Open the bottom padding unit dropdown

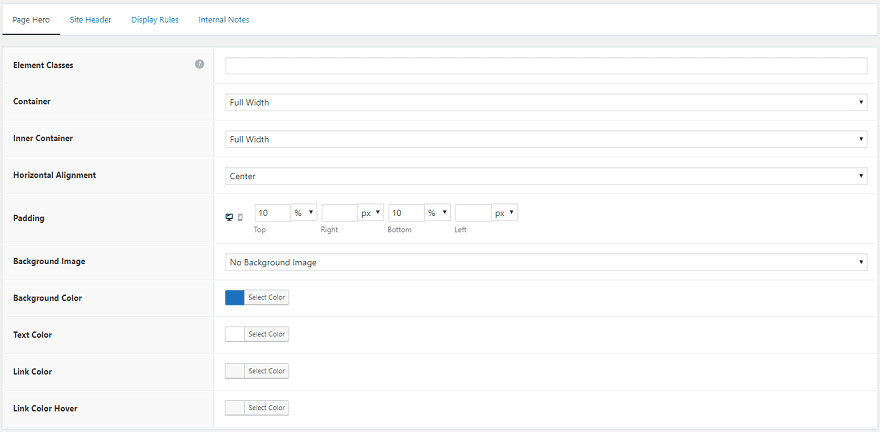(438, 213)
